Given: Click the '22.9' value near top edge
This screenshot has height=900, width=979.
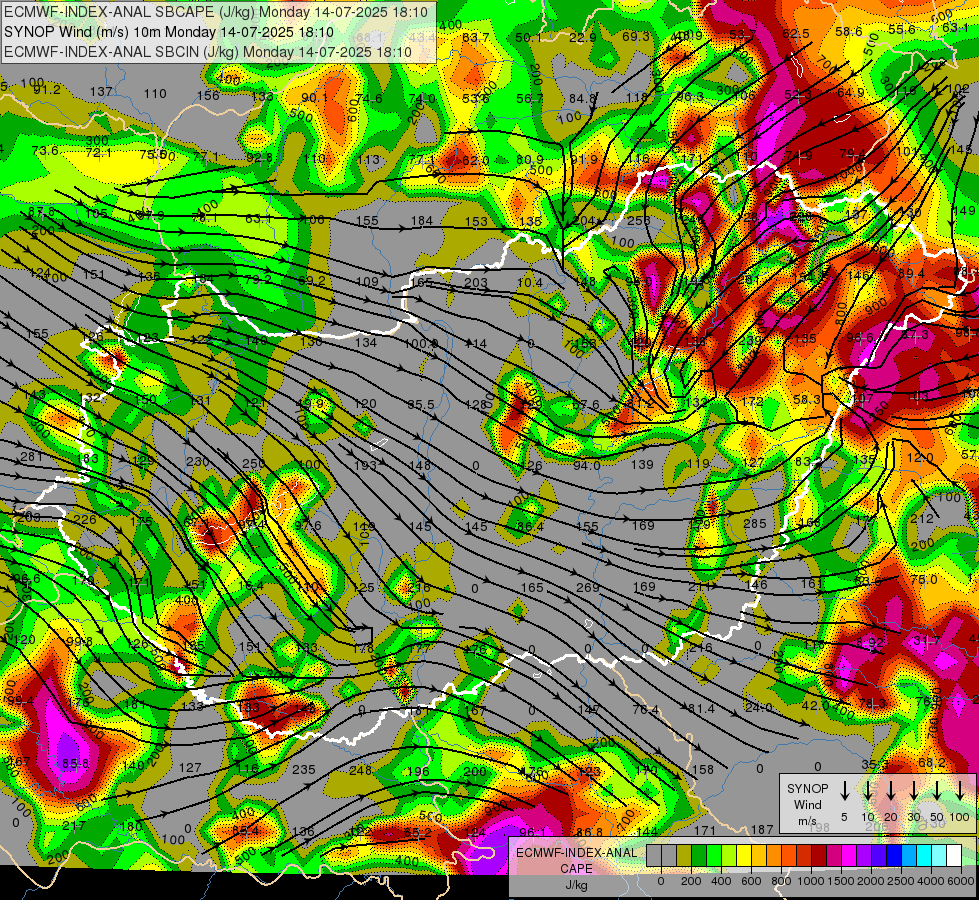Looking at the screenshot, I should [583, 37].
